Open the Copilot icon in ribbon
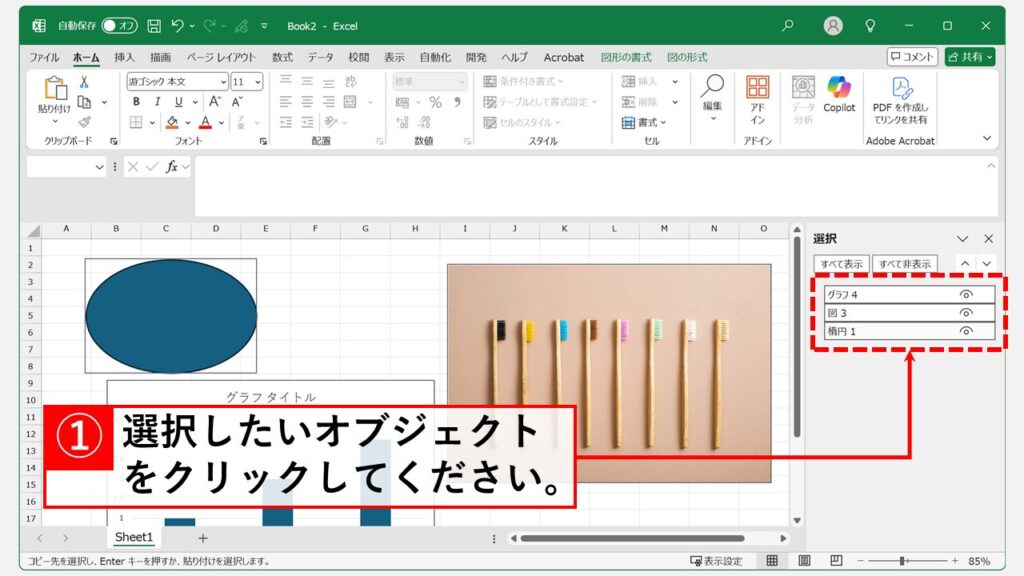1024x576 pixels. [839, 94]
